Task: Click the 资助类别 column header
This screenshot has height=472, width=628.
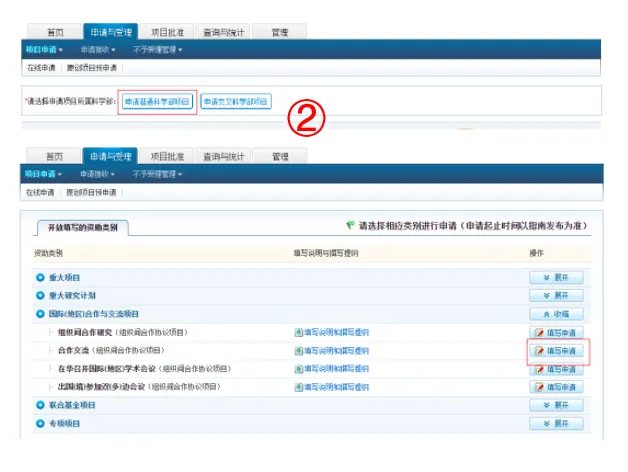Action: click(48, 253)
